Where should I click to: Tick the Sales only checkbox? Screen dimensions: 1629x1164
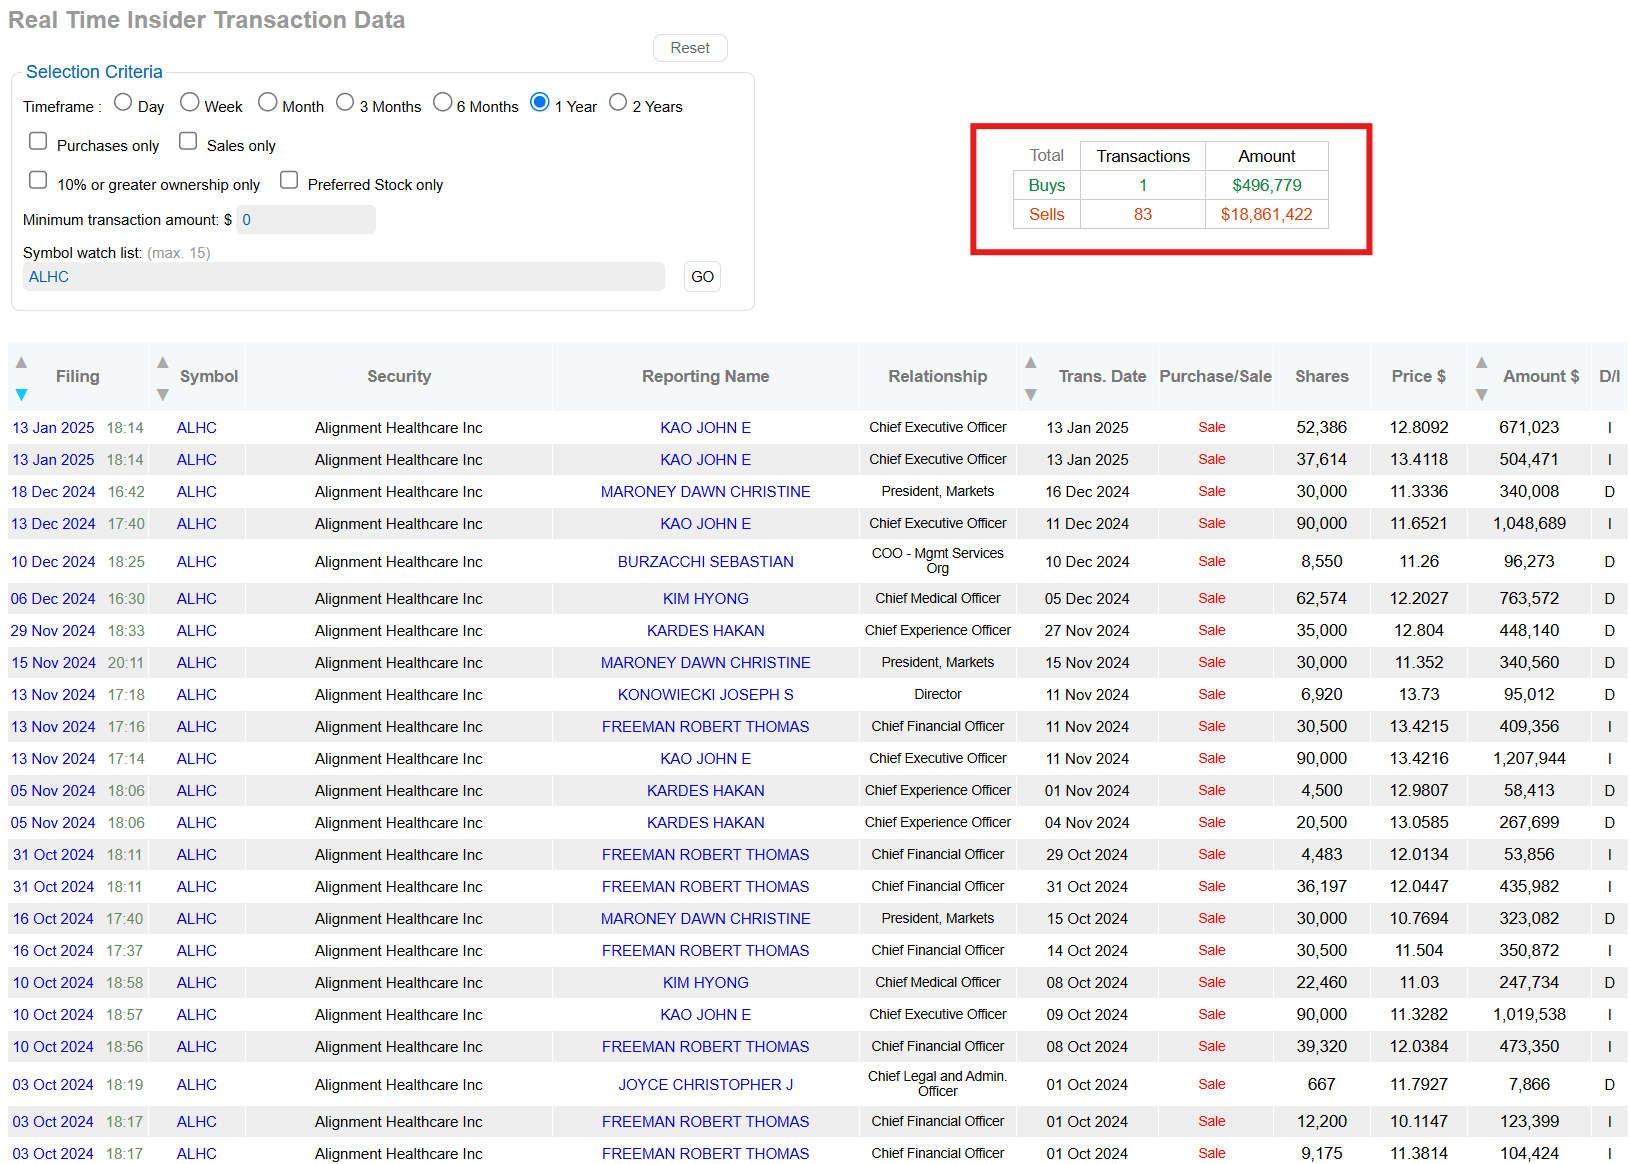[188, 141]
